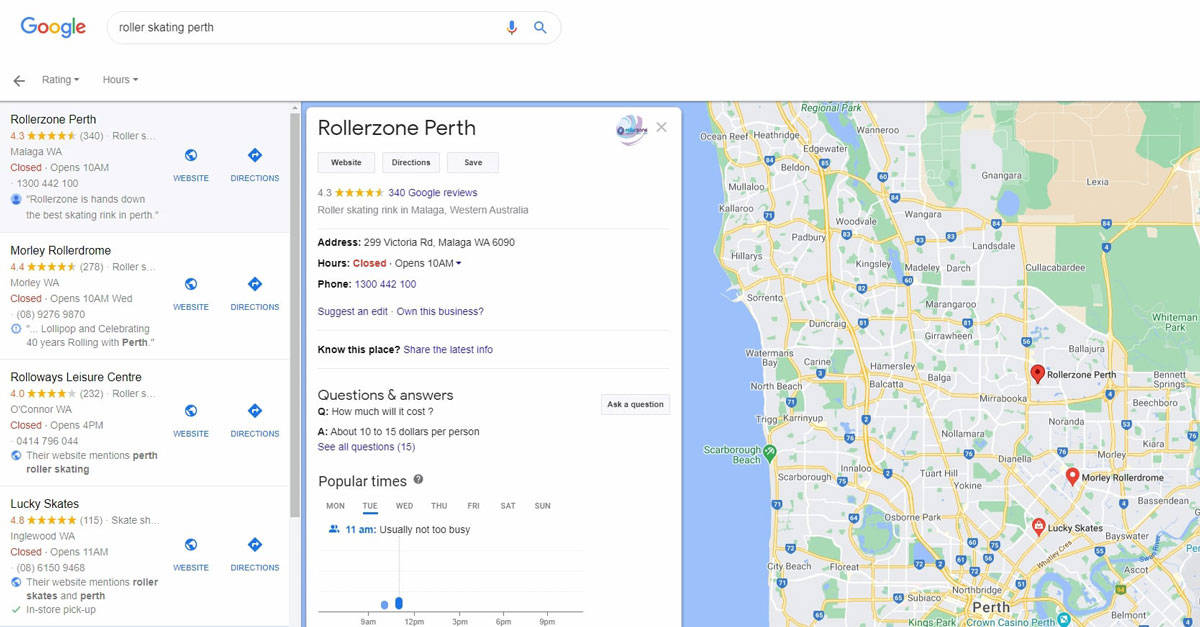Click in the search input field

tap(305, 28)
